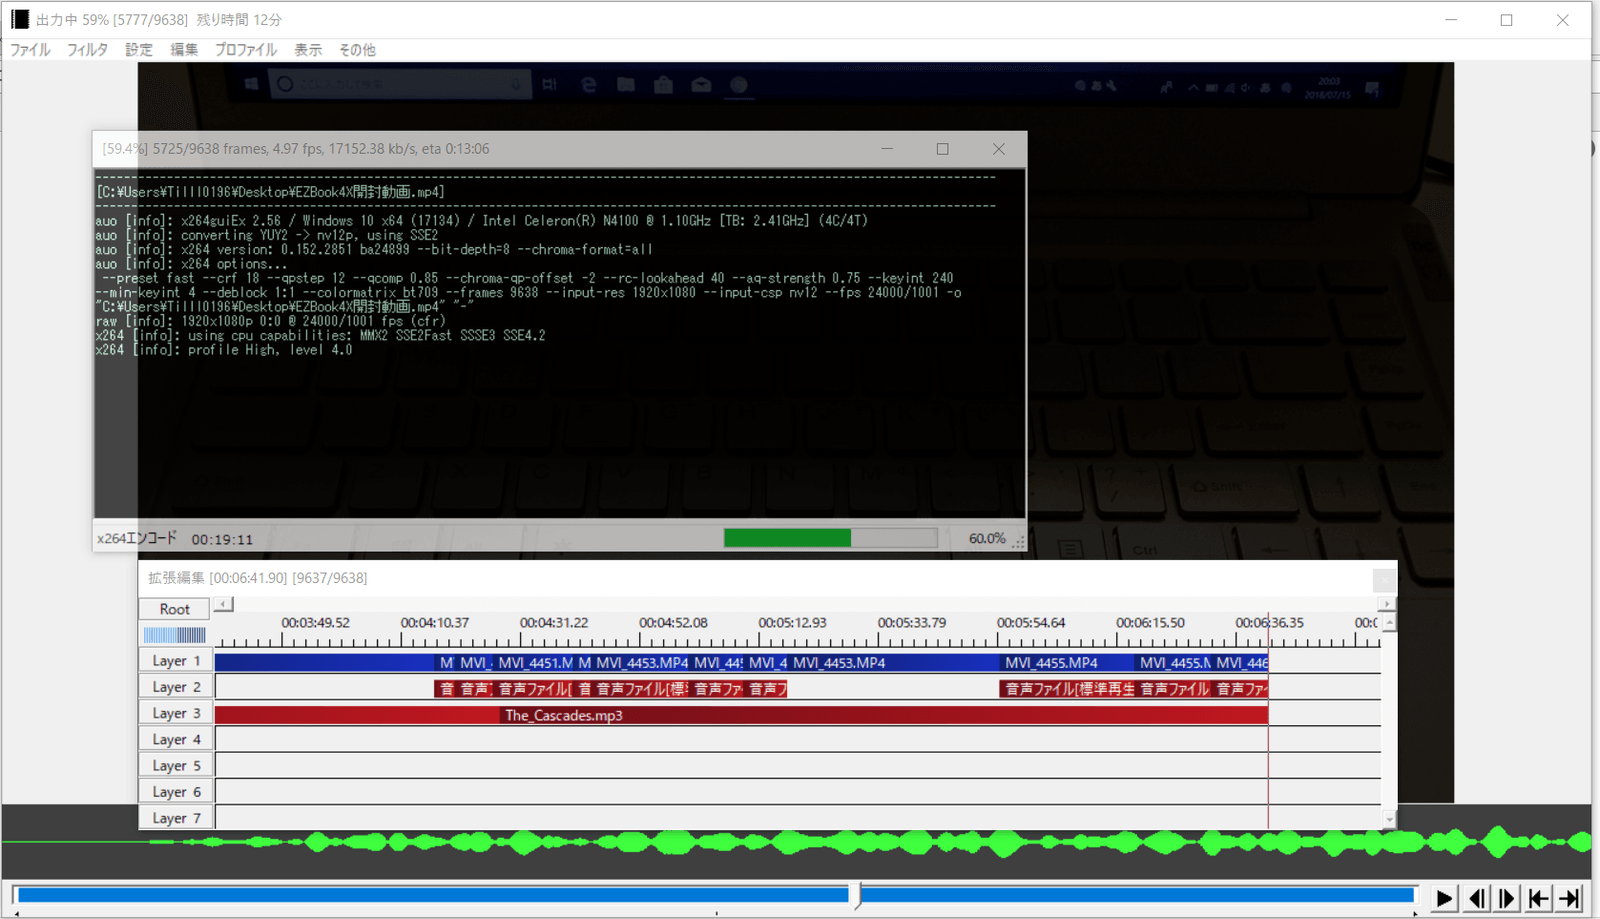This screenshot has width=1600, height=919.
Task: Toggle visibility of Layer 3
Action: pos(175,713)
